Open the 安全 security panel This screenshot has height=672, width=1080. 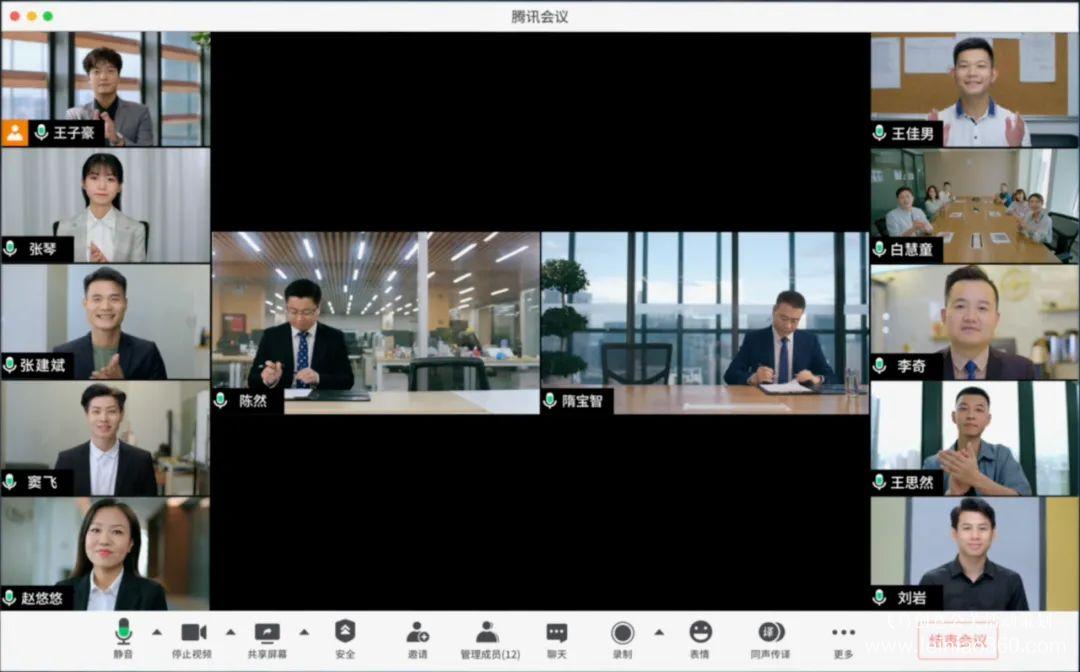tap(344, 632)
